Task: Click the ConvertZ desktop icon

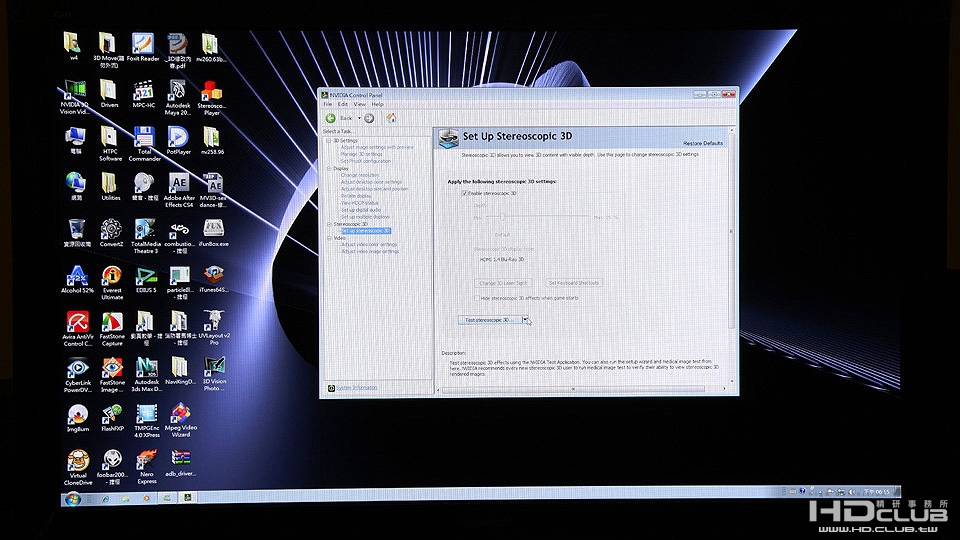Action: pos(111,233)
